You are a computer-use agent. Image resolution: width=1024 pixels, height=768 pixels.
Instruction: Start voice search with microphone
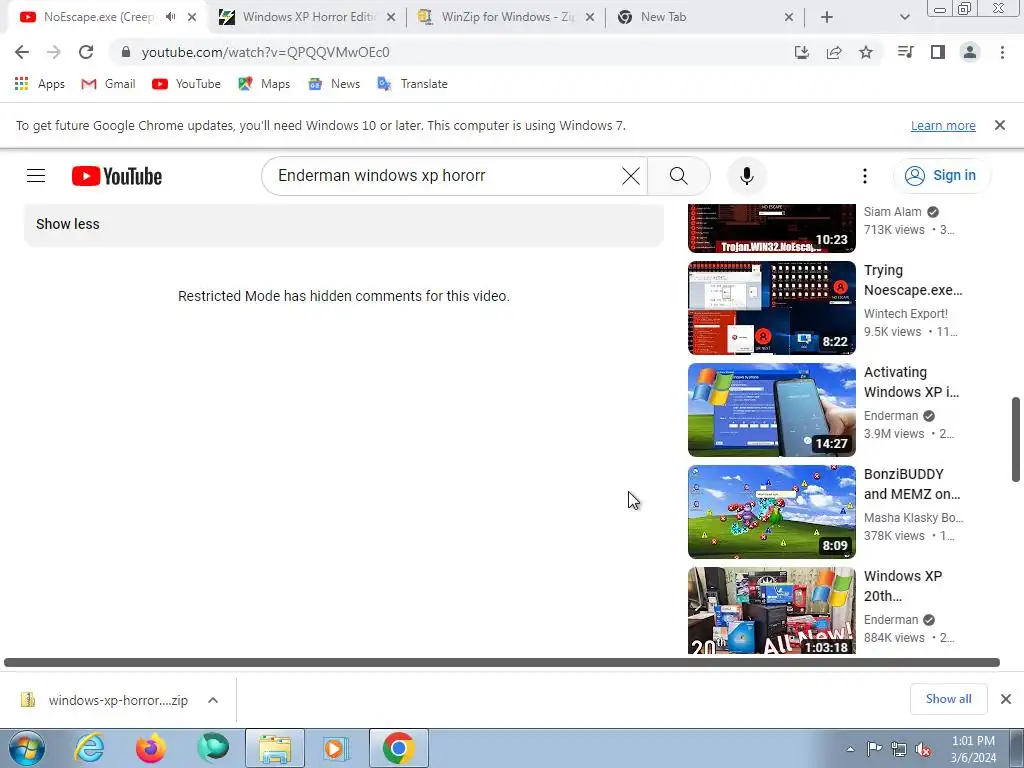point(746,176)
